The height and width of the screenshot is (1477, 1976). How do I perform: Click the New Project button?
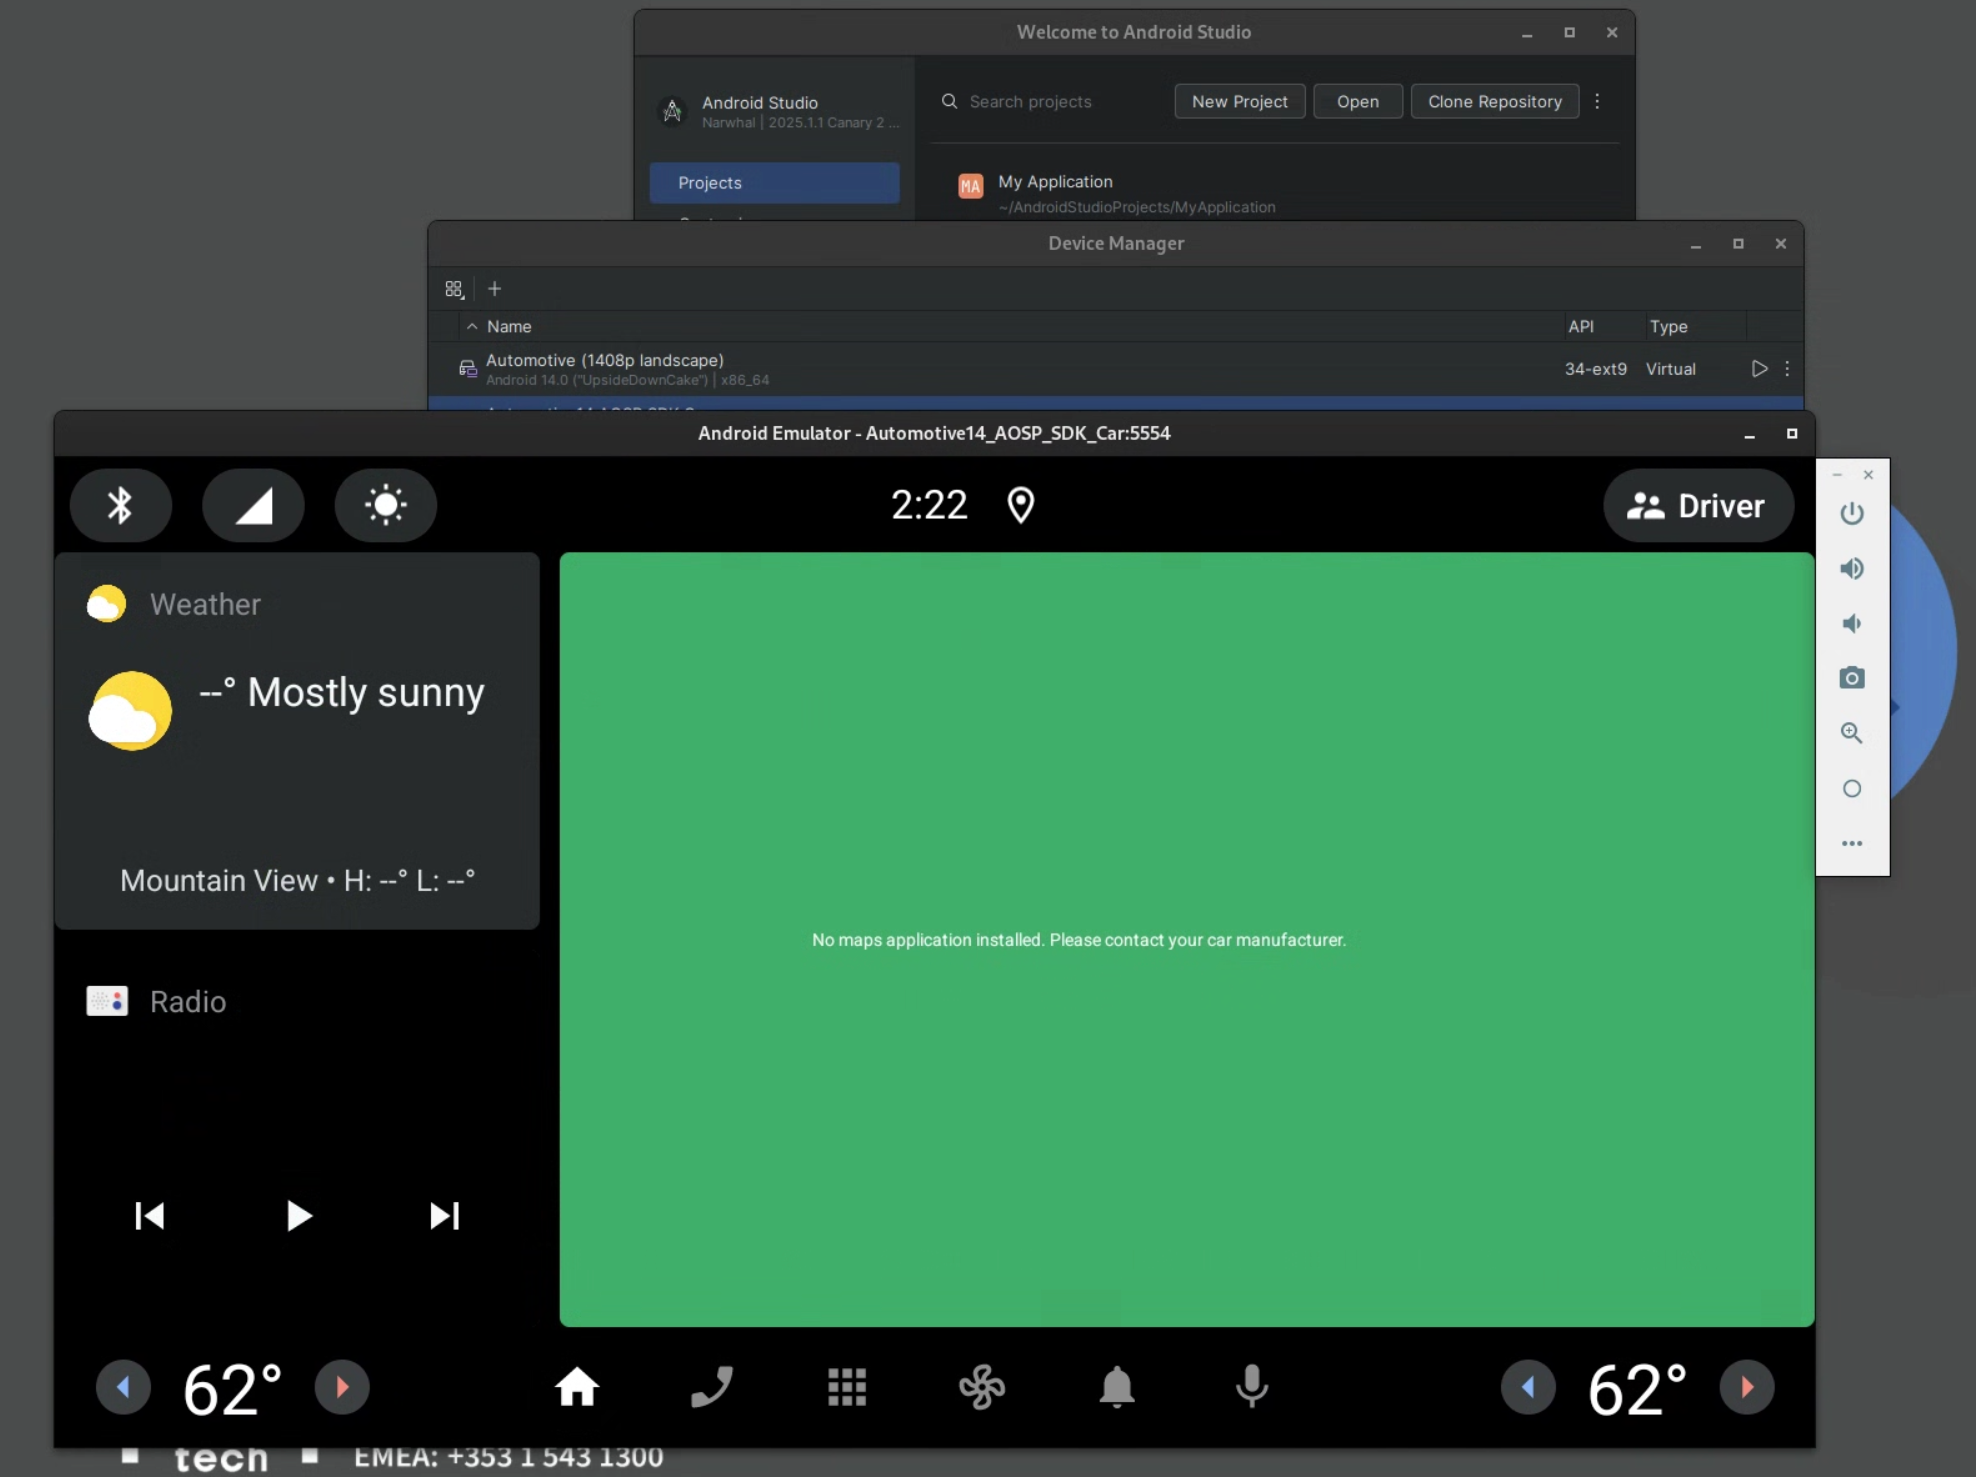tap(1239, 101)
